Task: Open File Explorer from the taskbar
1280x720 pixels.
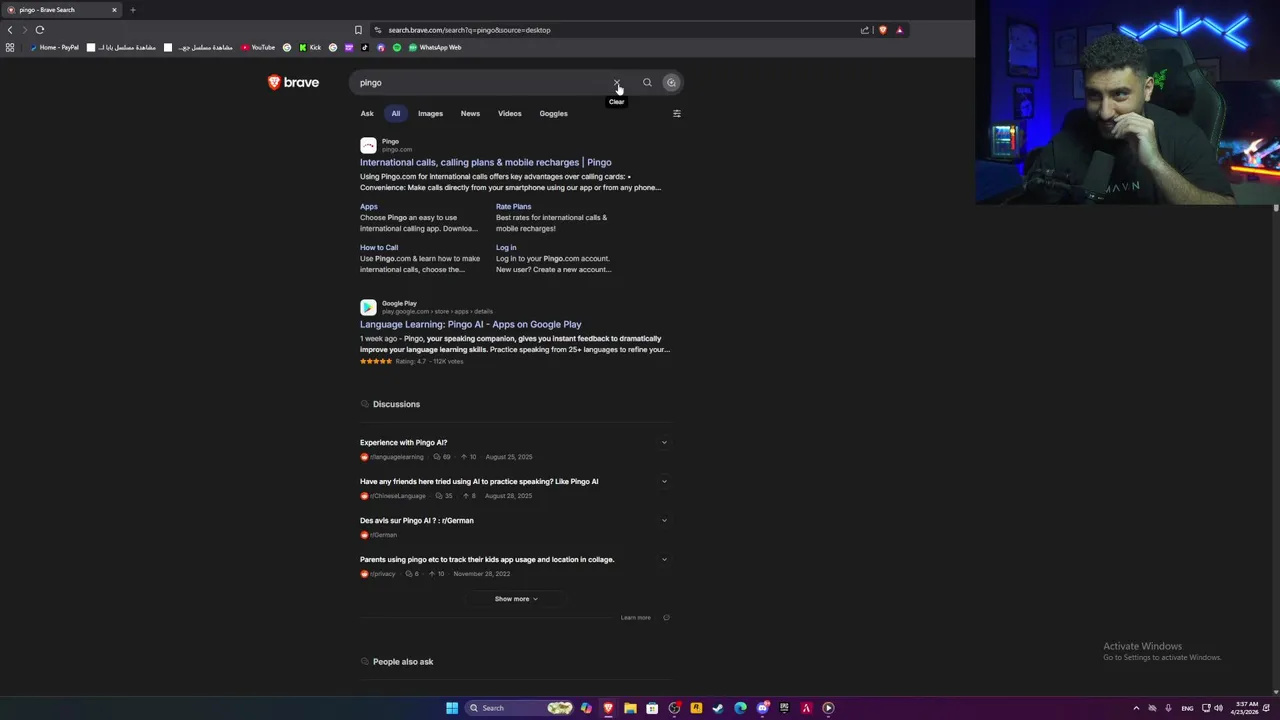Action: coord(630,708)
